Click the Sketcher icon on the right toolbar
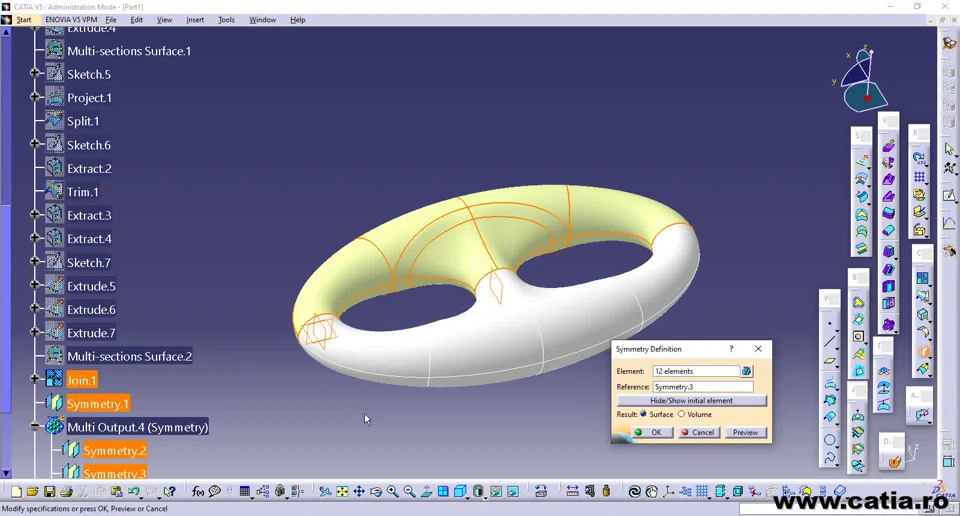960x516 pixels. tap(949, 196)
